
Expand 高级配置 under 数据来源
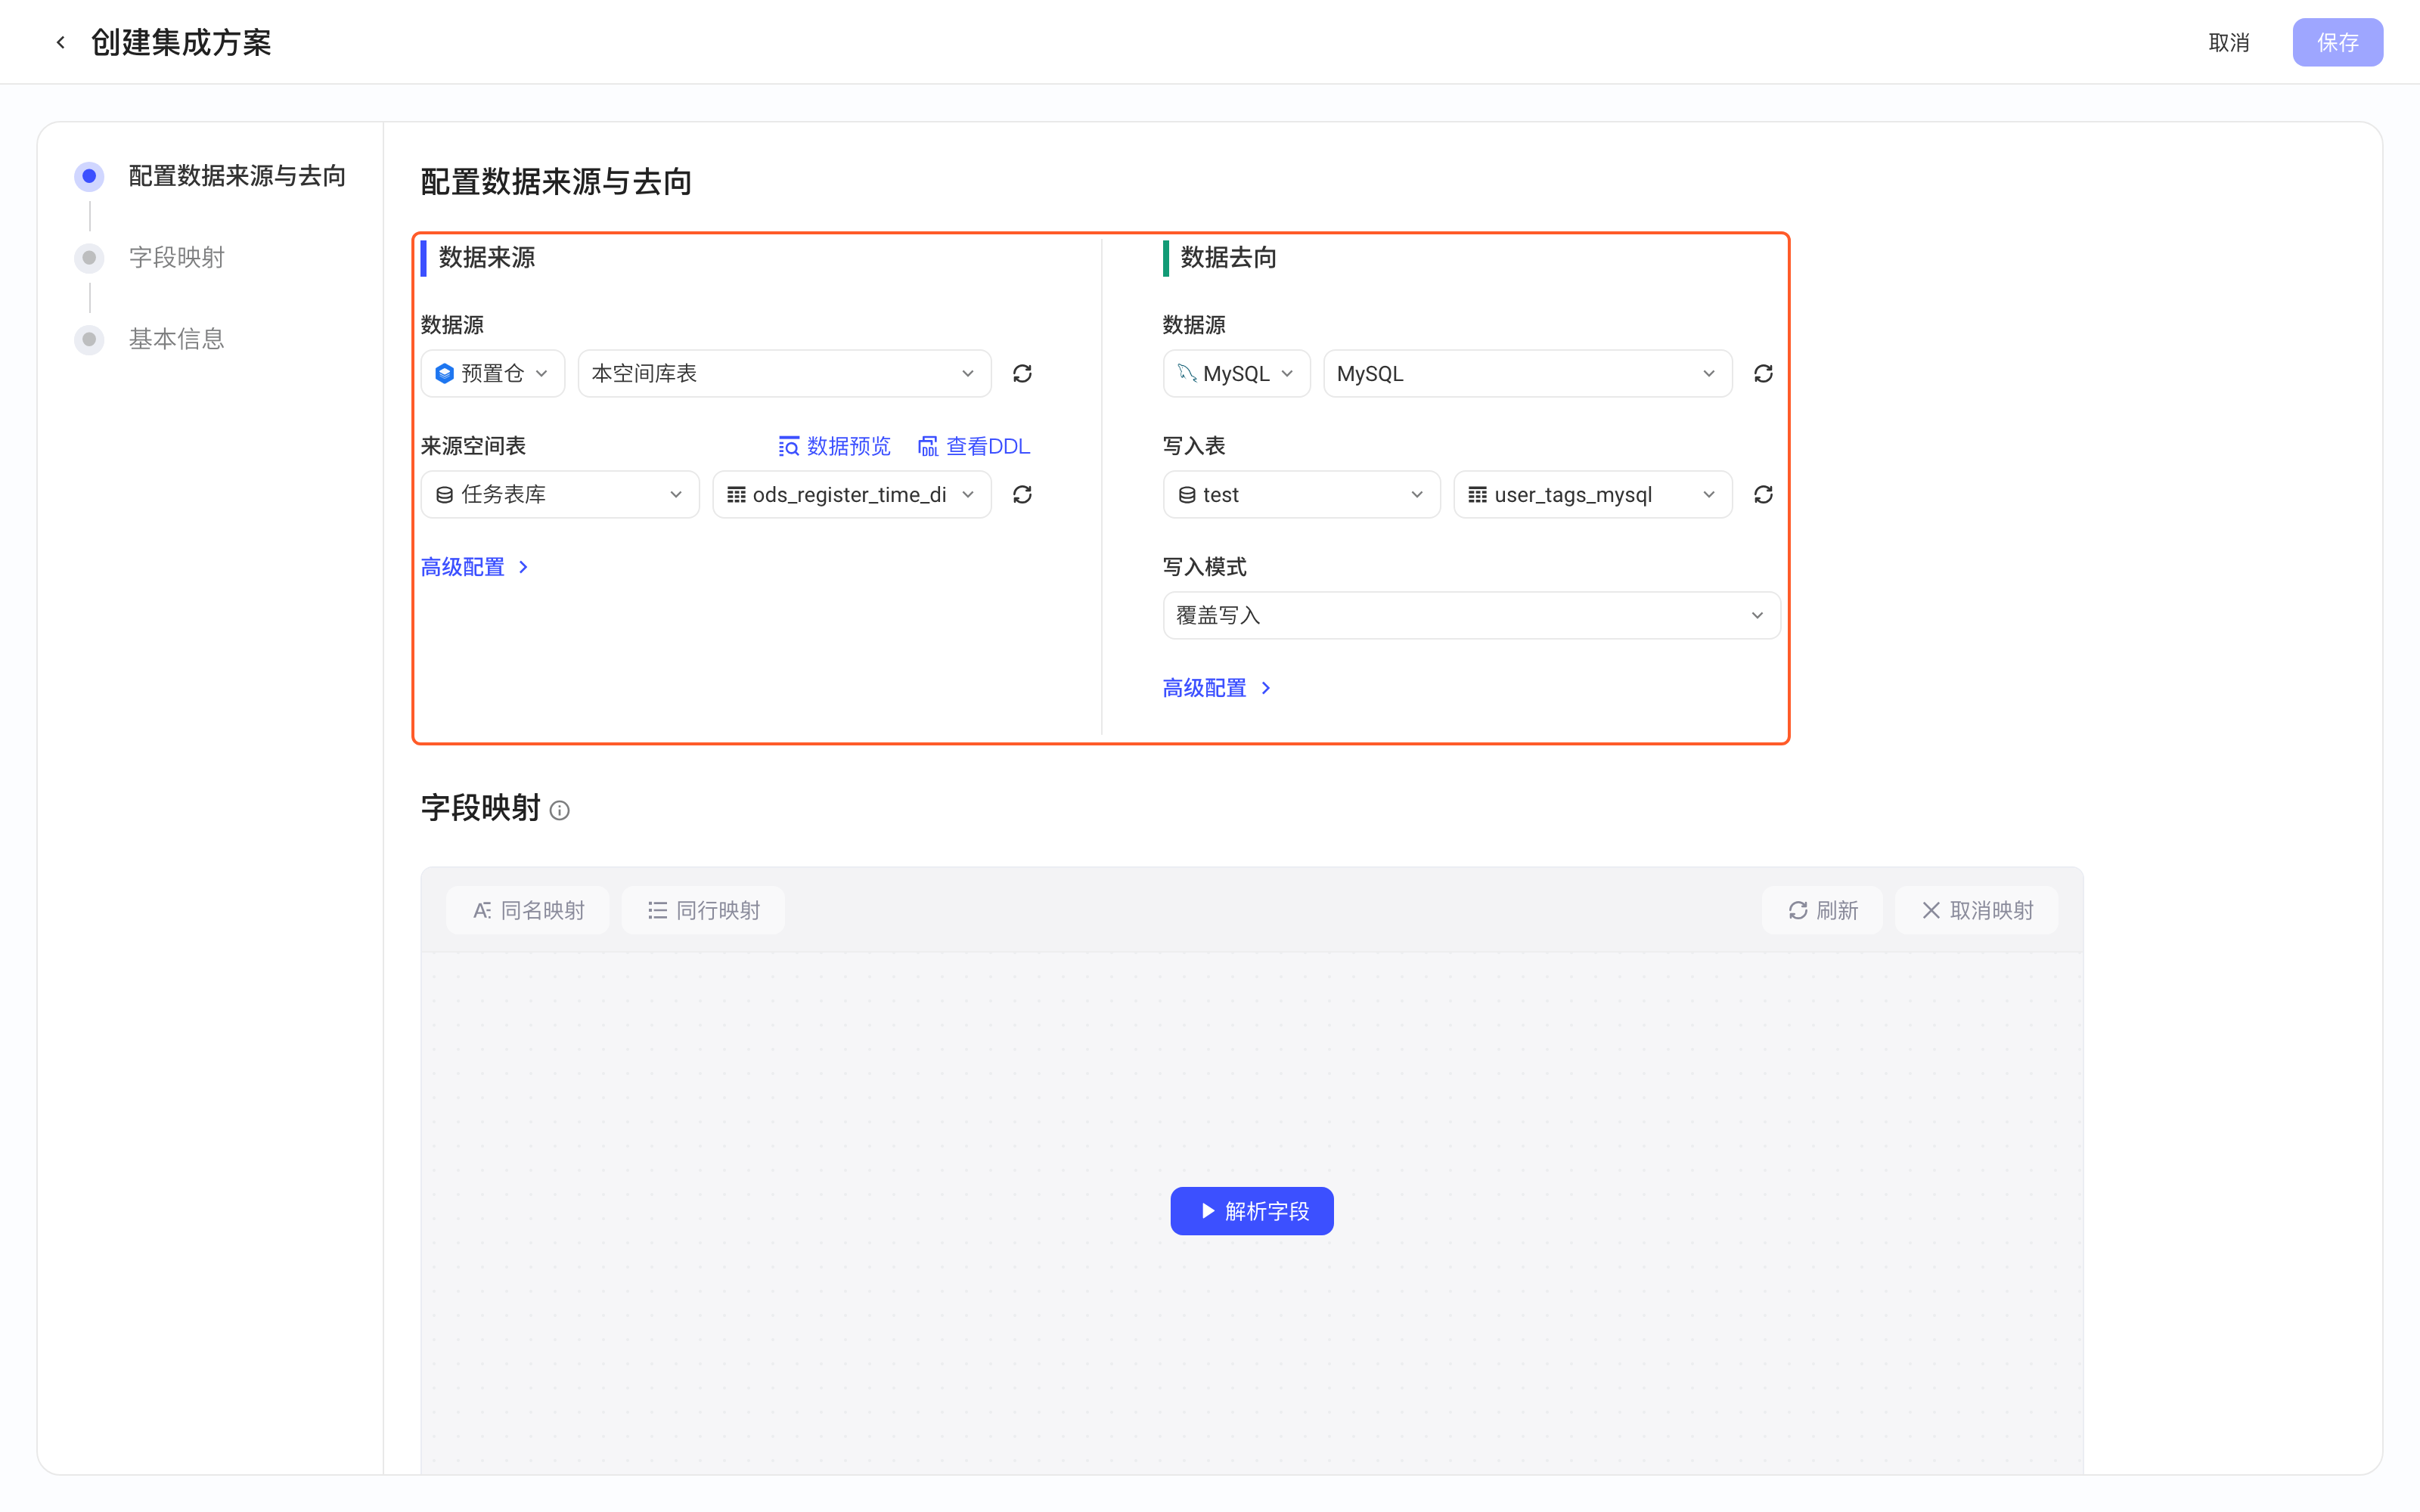pyautogui.click(x=475, y=567)
